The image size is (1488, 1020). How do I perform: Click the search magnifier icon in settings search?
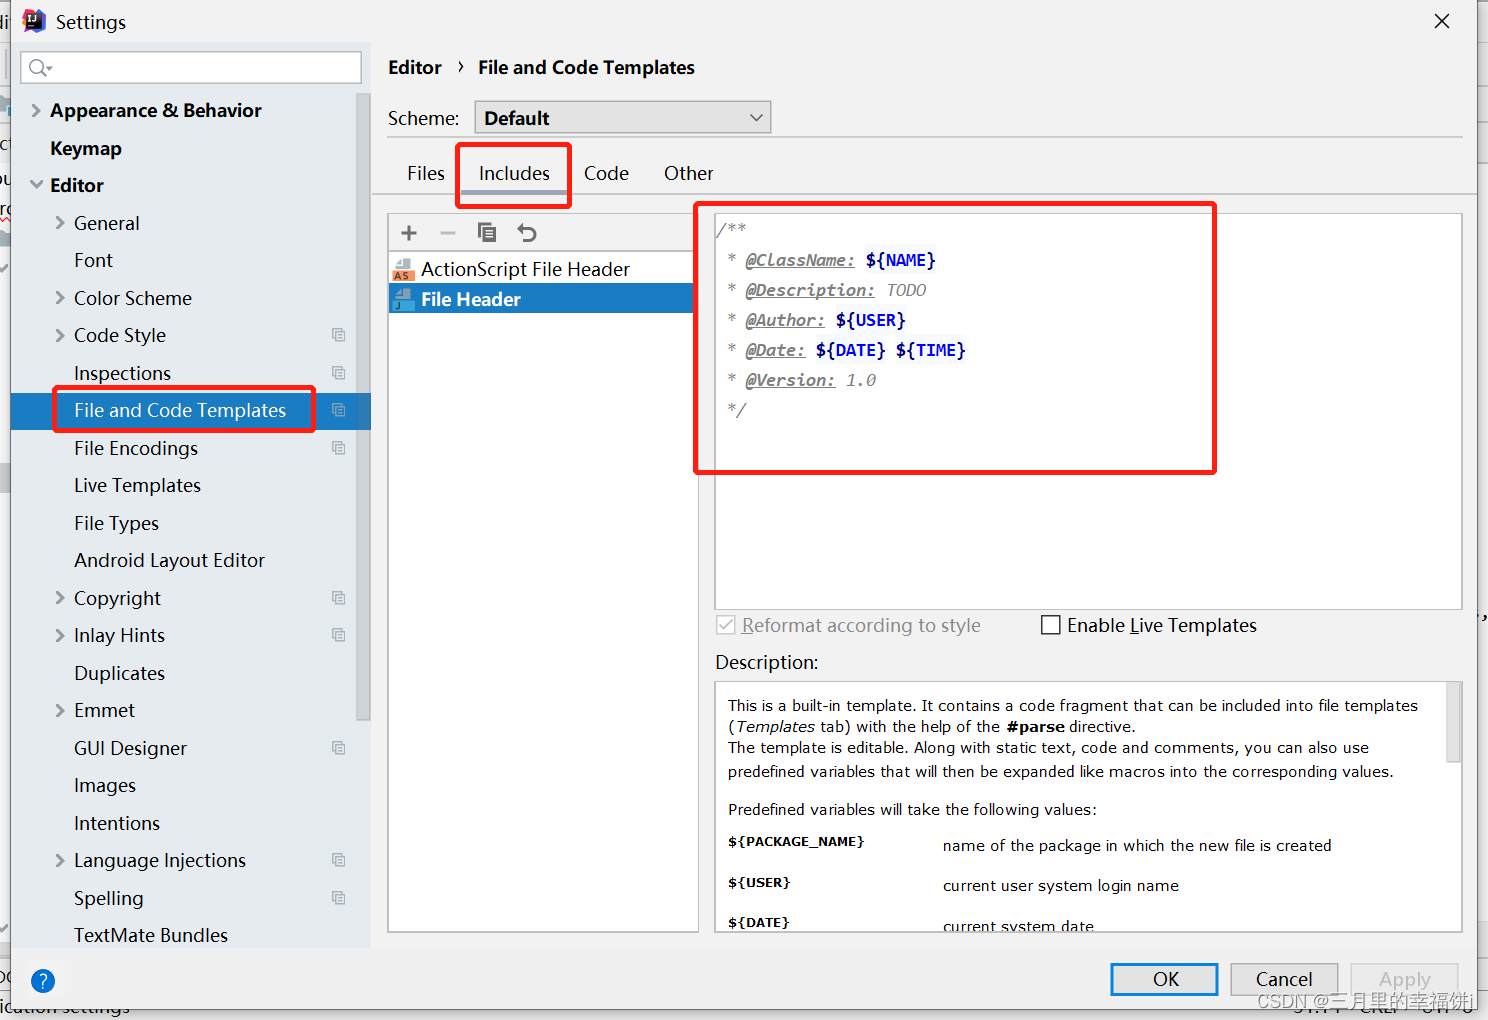tap(39, 67)
